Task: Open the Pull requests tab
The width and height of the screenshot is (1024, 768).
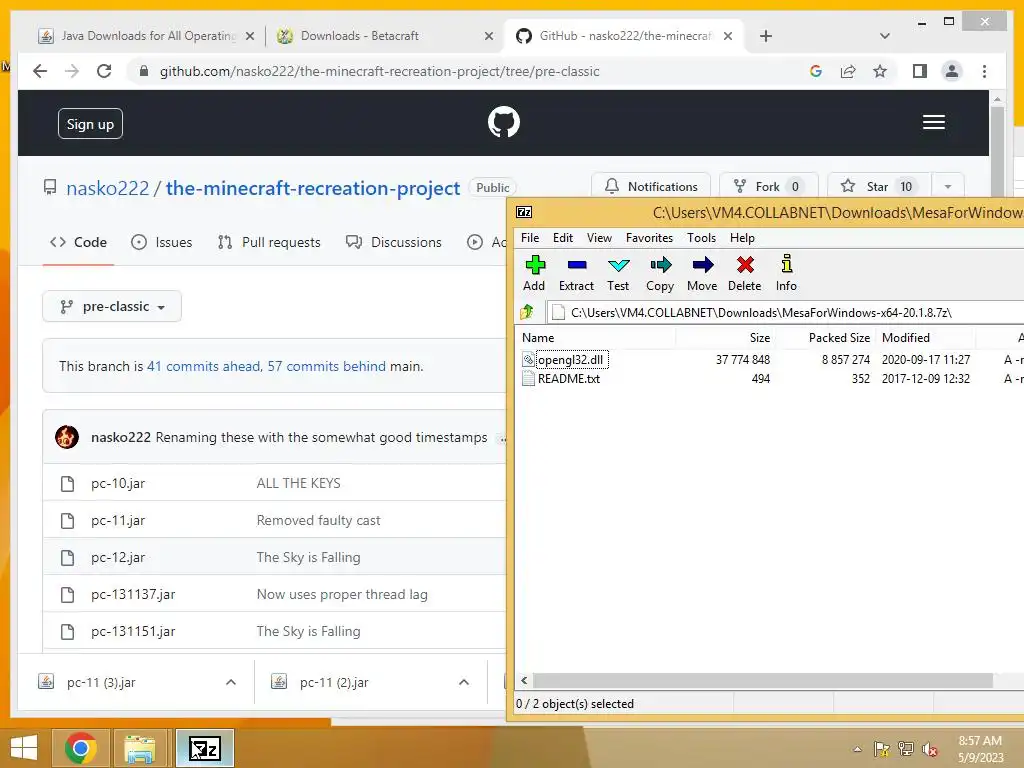Action: point(269,242)
